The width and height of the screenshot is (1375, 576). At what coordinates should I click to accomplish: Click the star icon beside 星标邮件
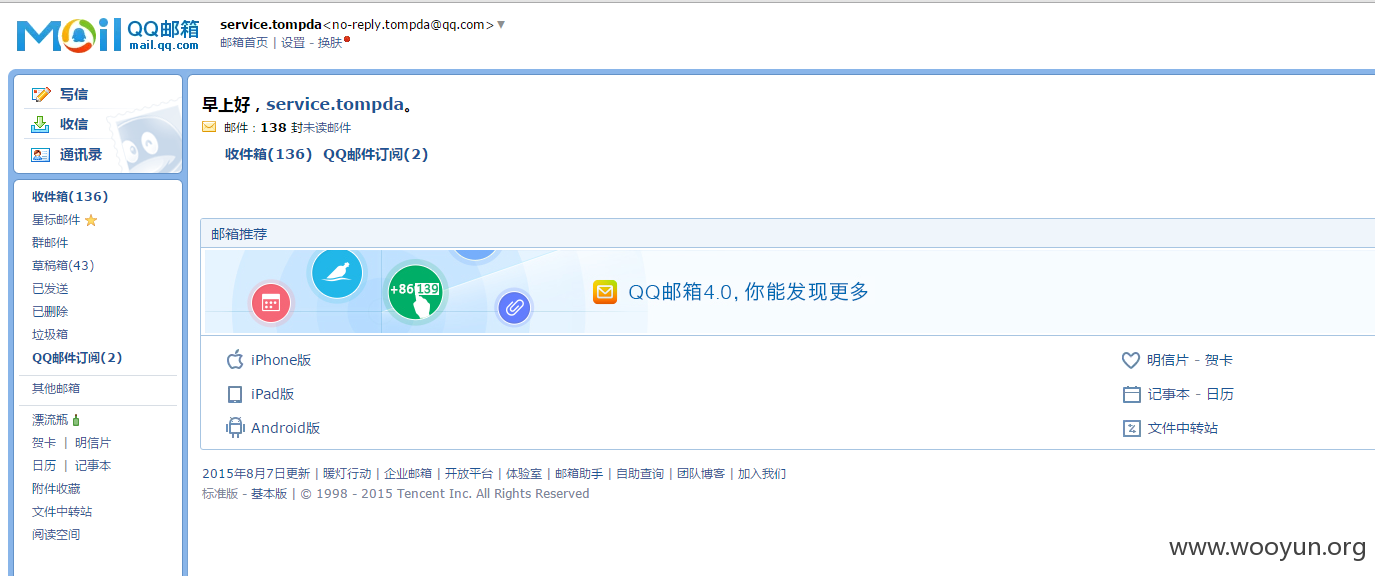[91, 220]
